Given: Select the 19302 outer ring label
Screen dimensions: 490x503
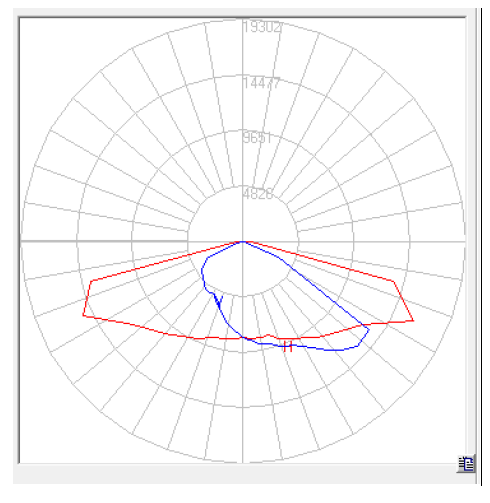Looking at the screenshot, I should pos(262,27).
